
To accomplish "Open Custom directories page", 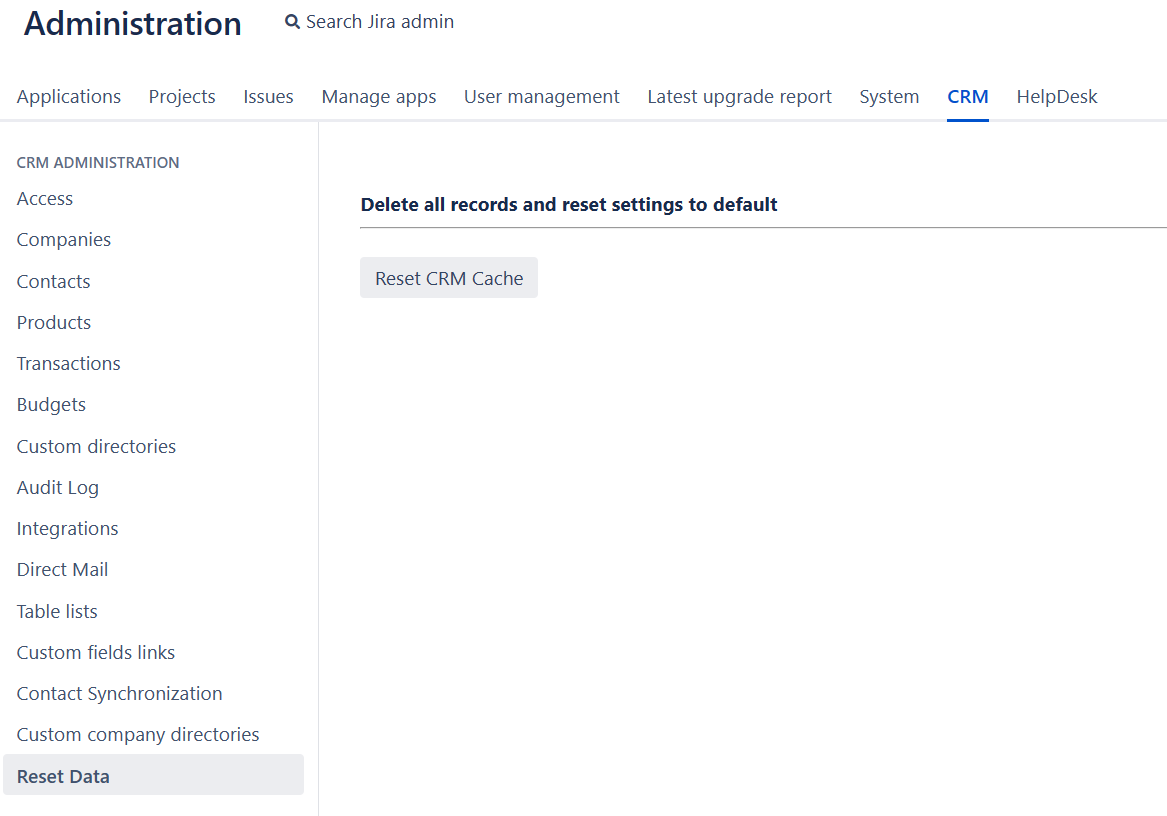I will pos(96,447).
